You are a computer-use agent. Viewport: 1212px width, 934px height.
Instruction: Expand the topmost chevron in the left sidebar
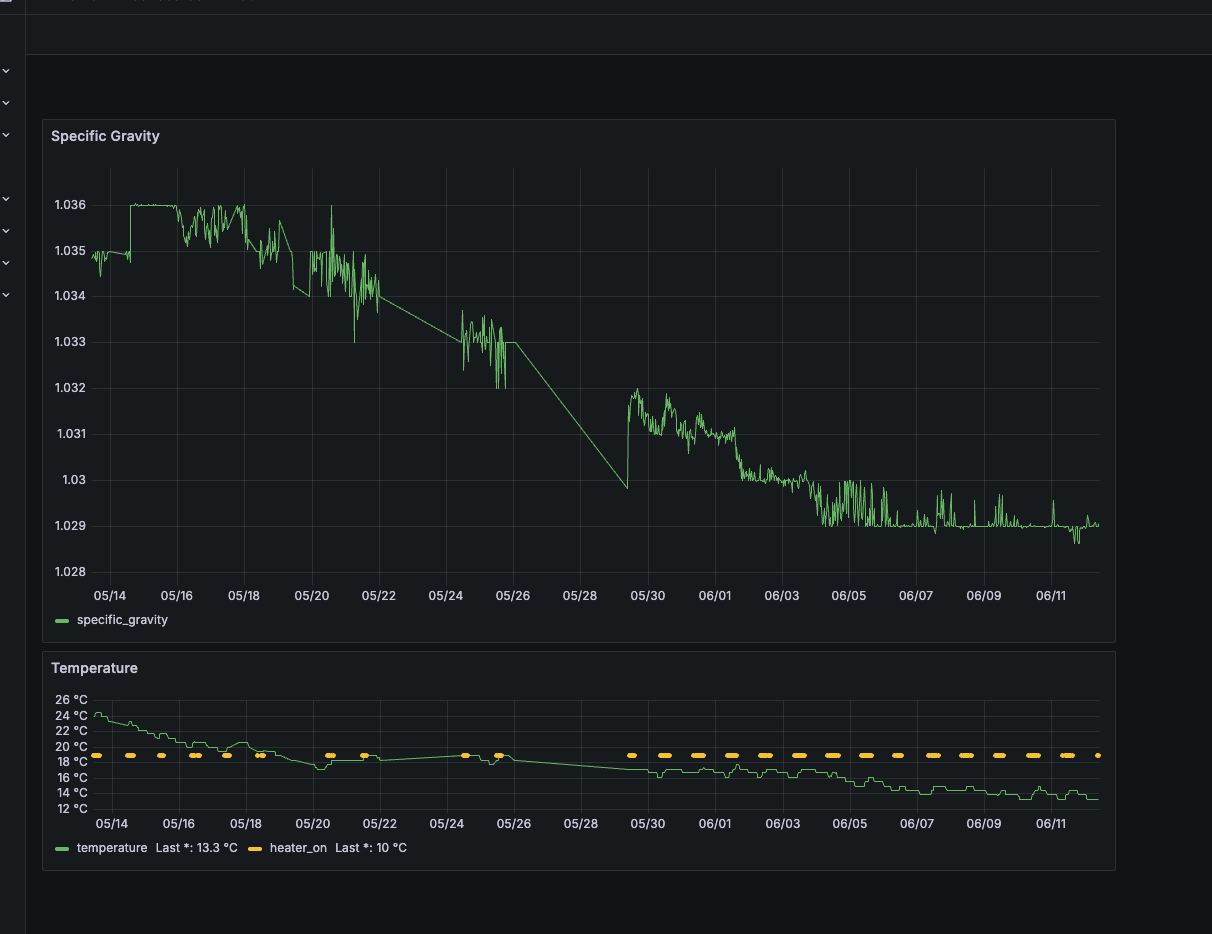pos(6,71)
